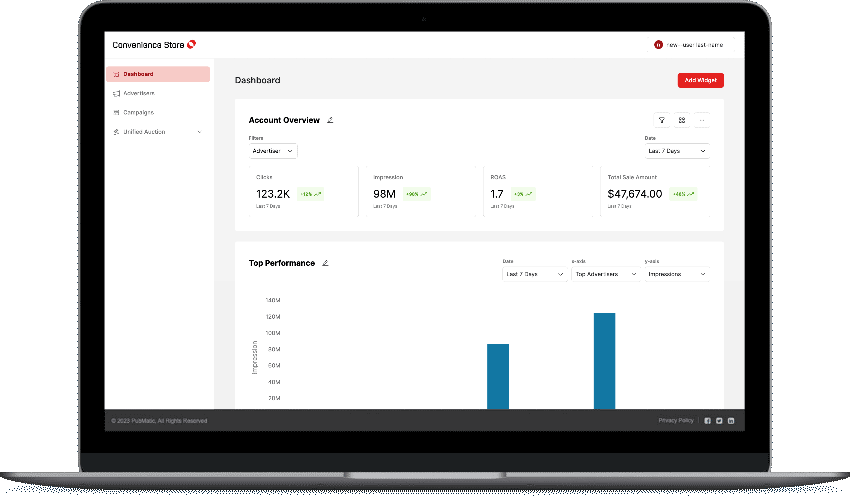The height and width of the screenshot is (498, 850).
Task: Go to Advertisers in the sidebar
Action: (138, 93)
